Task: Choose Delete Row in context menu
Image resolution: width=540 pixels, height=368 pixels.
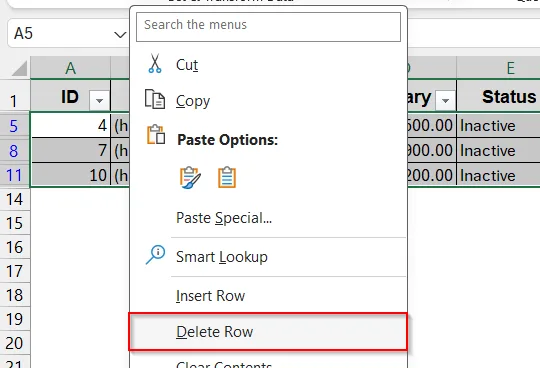Action: (x=268, y=332)
